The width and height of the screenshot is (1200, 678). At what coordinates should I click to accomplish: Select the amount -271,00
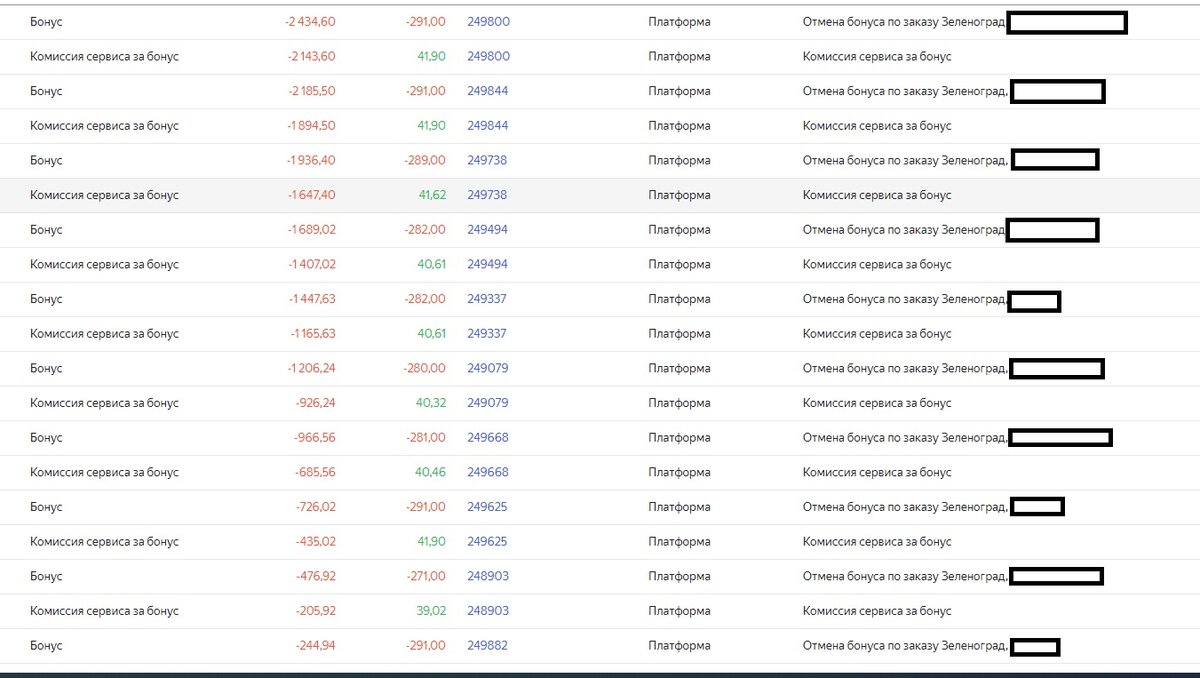[426, 576]
